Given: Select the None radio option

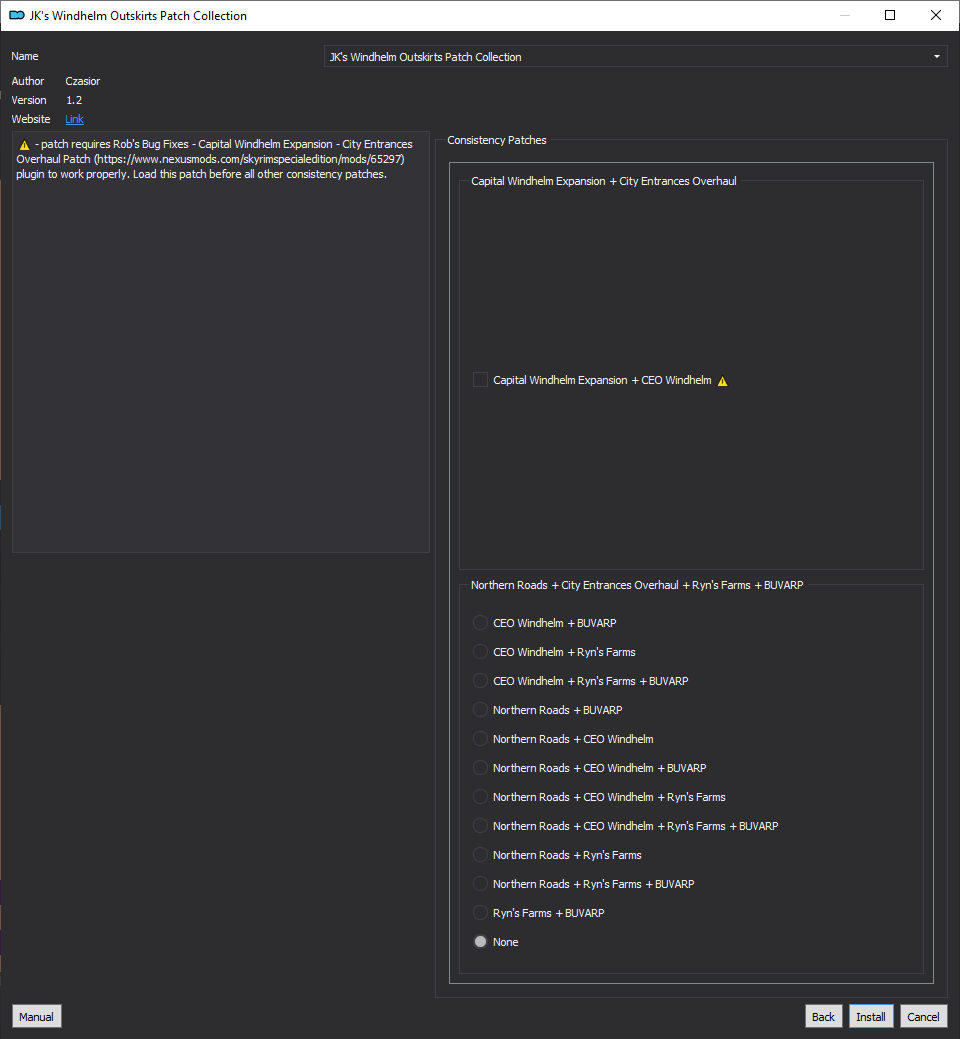Looking at the screenshot, I should pyautogui.click(x=481, y=942).
